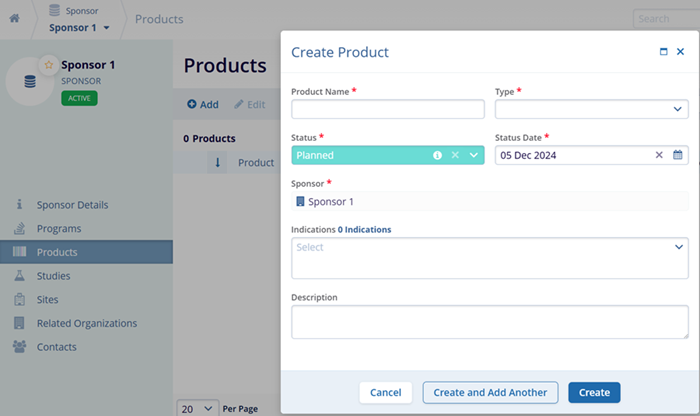Clear the Status Date value
This screenshot has height=416, width=700.
tap(659, 155)
